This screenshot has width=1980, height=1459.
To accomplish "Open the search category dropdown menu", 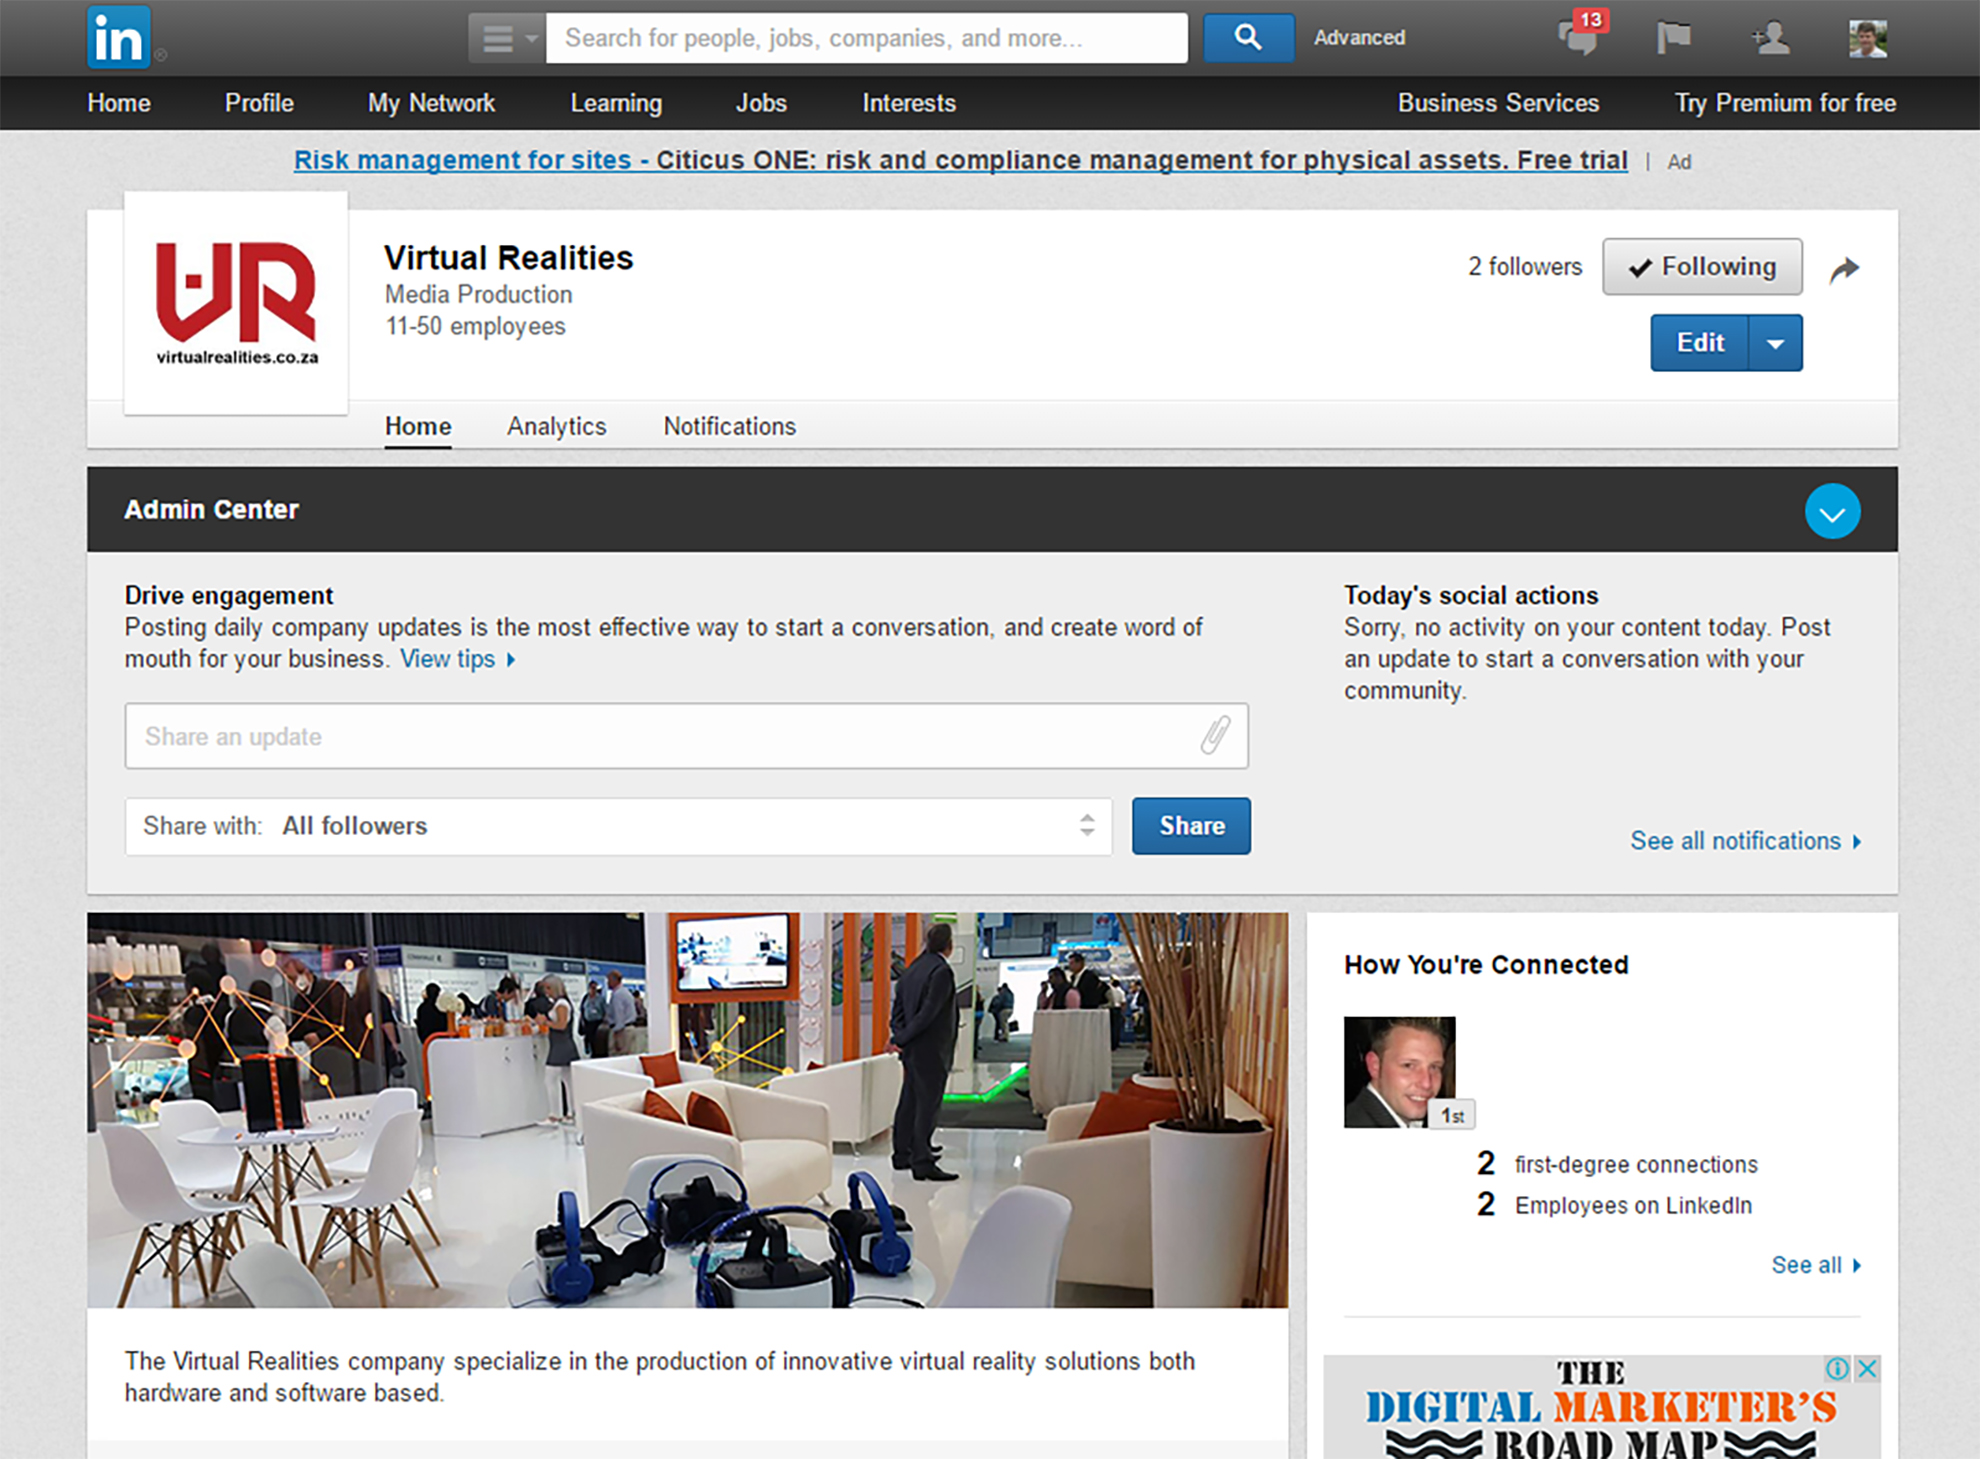I will coord(507,38).
